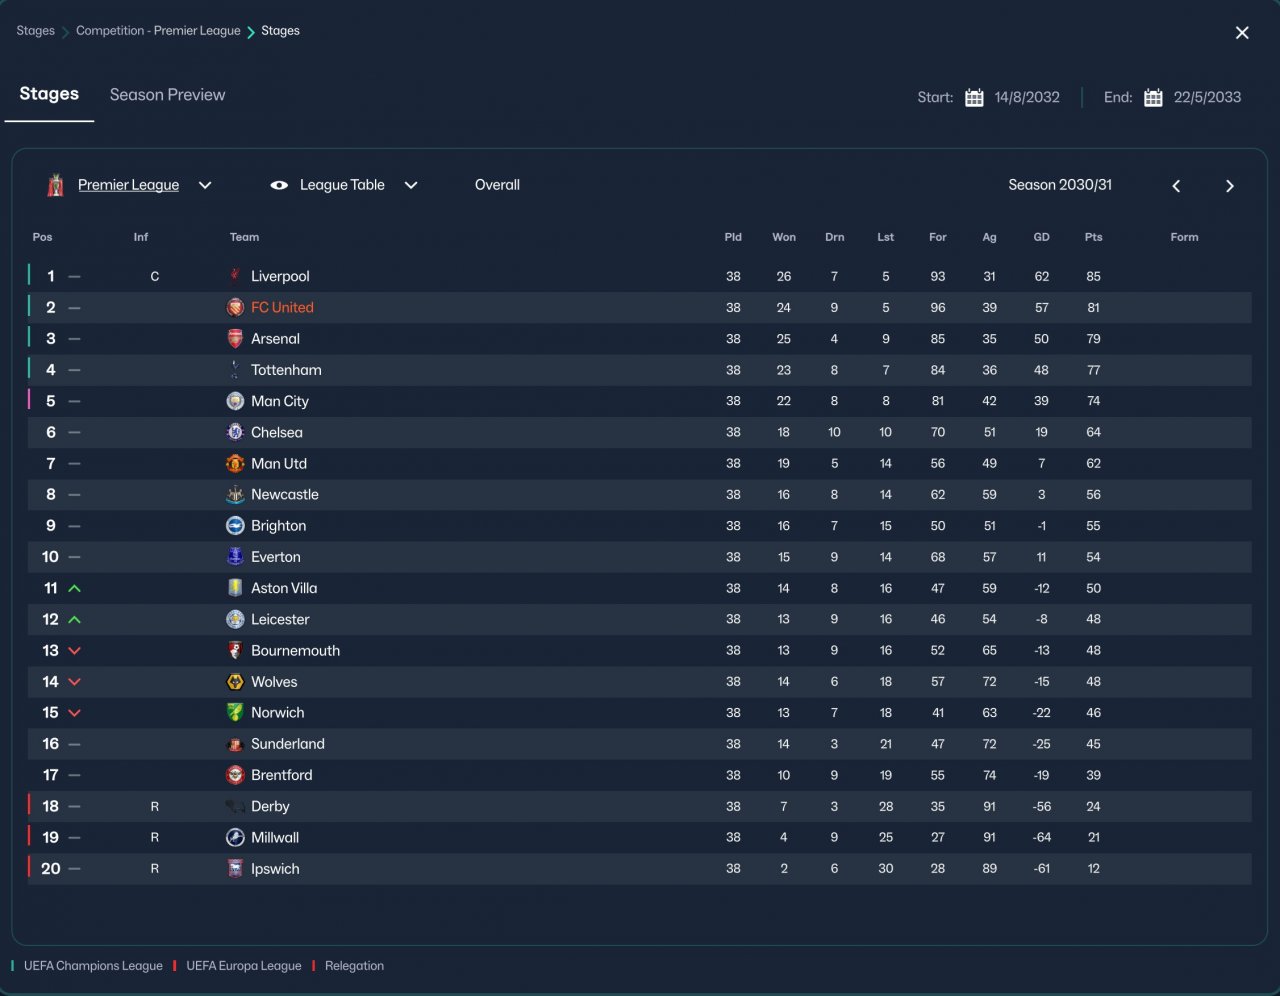
Task: Switch to the Season Preview tab
Action: pos(167,95)
